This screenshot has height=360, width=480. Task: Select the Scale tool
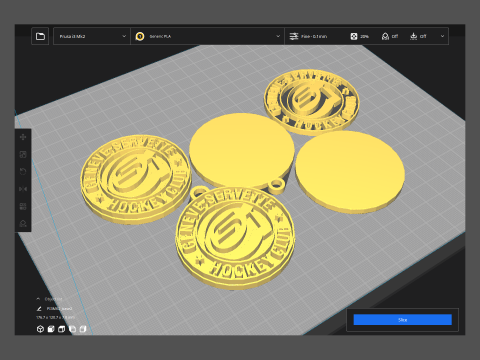point(23,154)
